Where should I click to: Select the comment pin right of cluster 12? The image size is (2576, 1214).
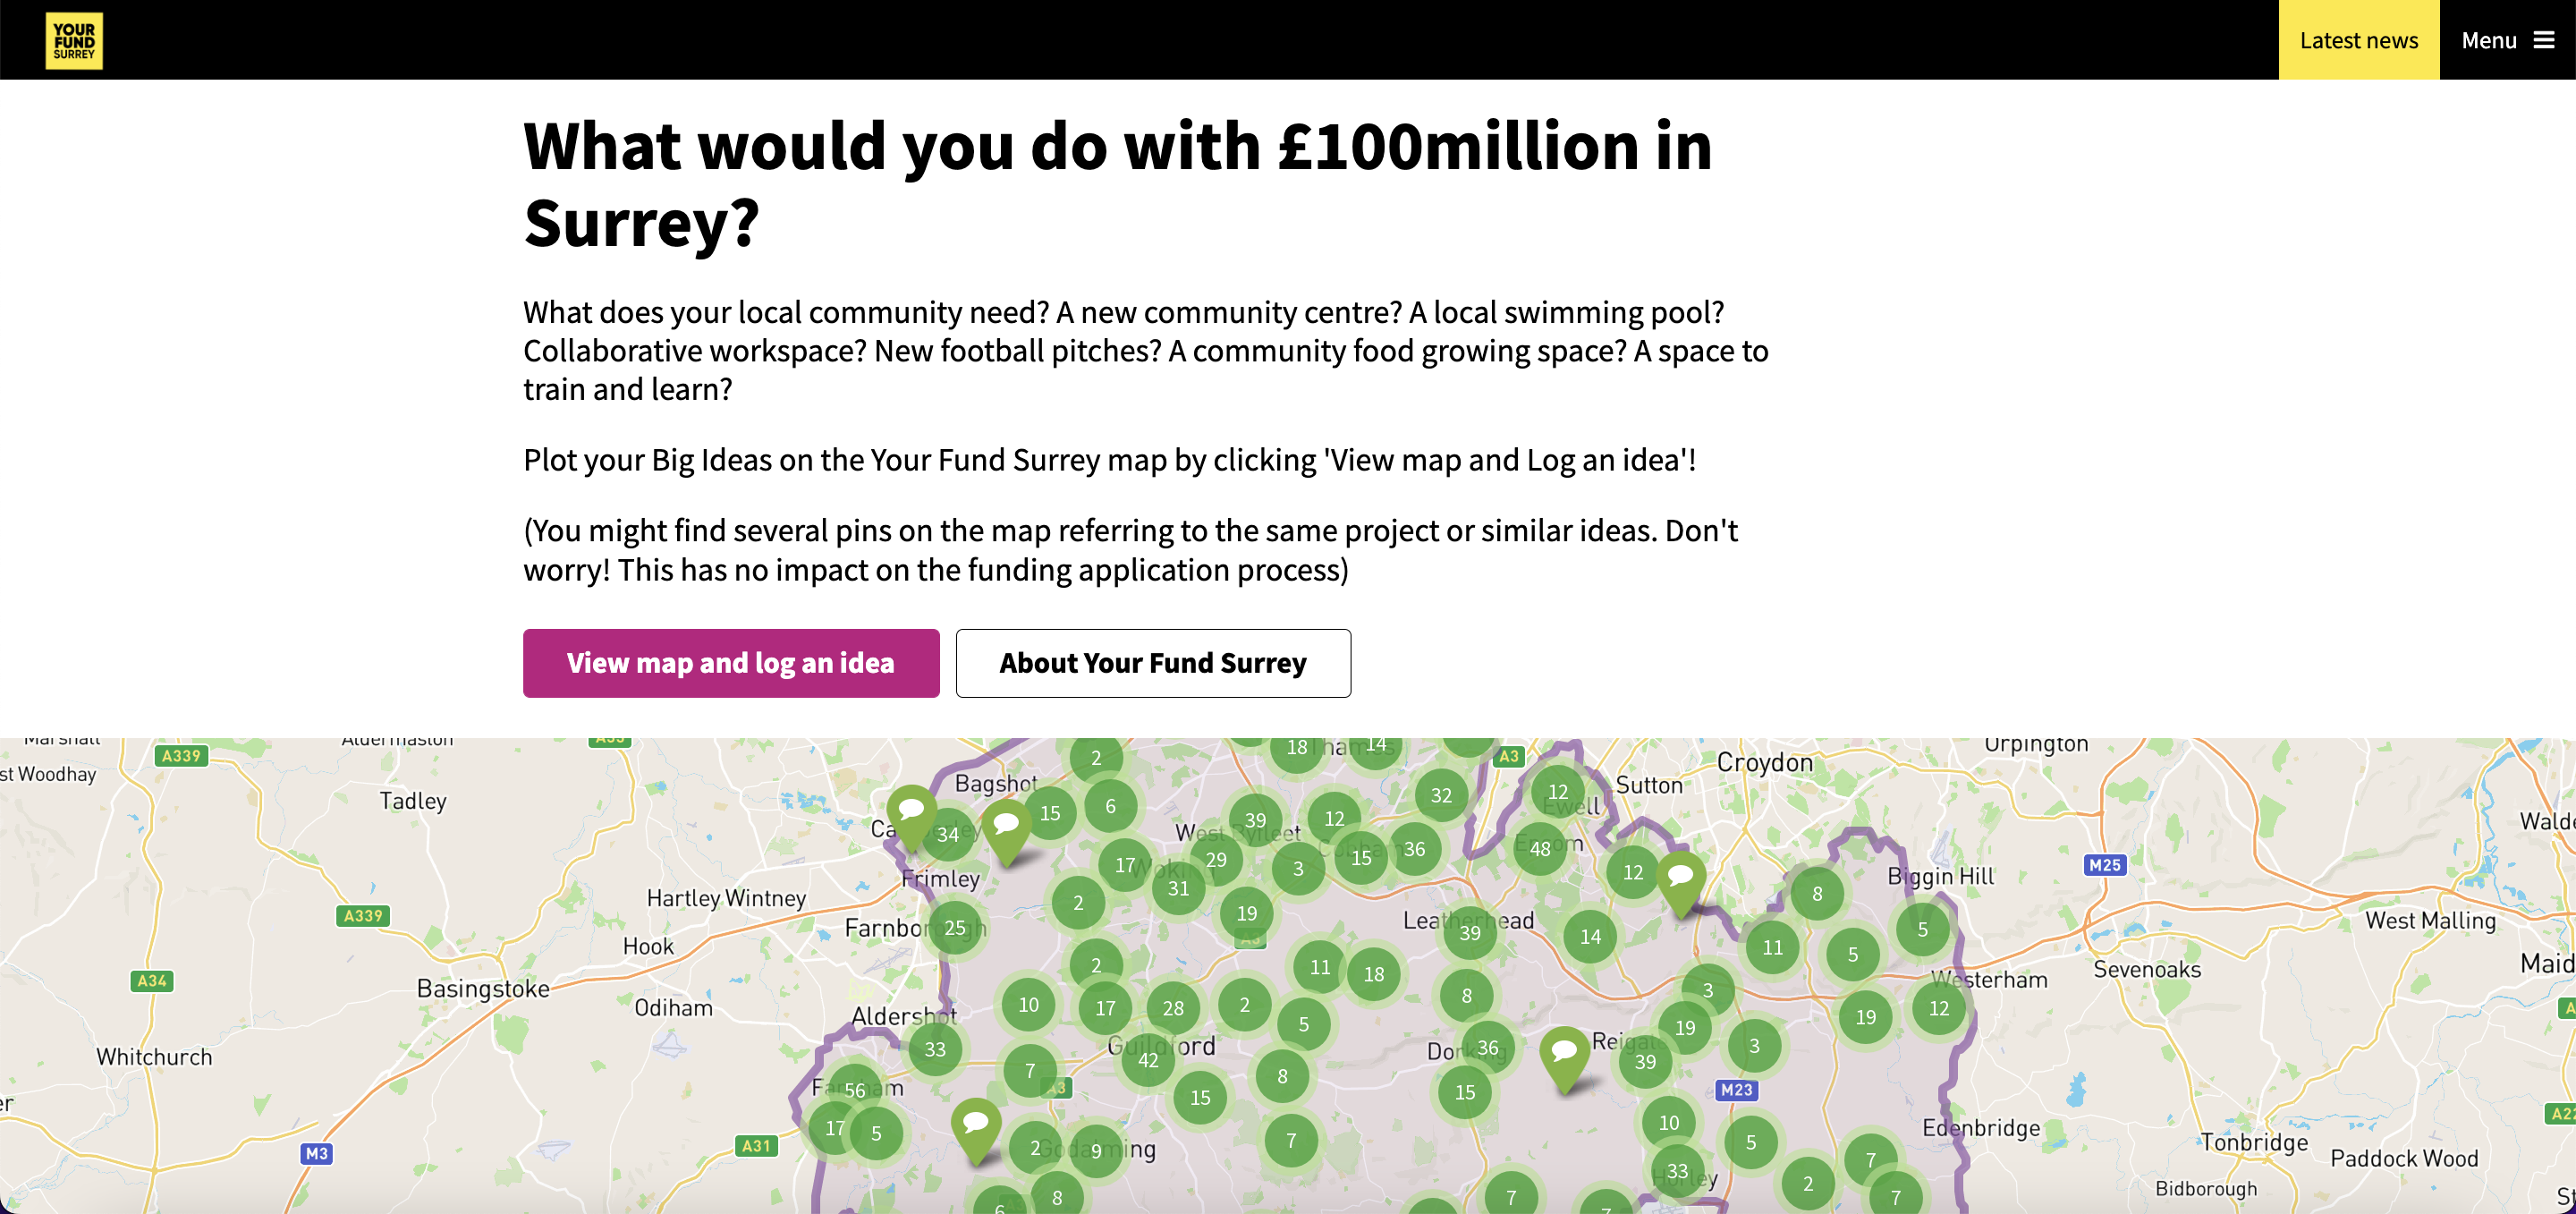coord(1681,882)
